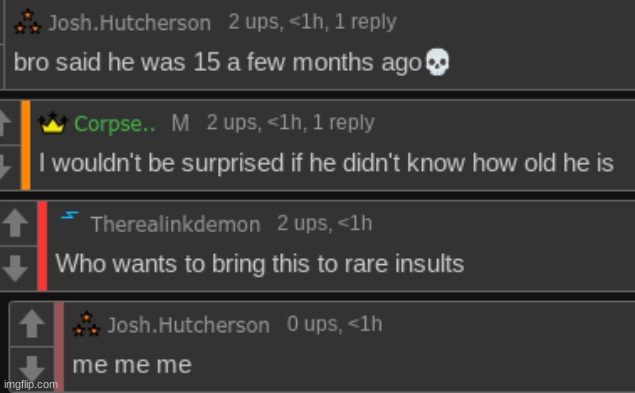Click the 'M' label next to Corpse..
Image resolution: width=635 pixels, height=393 pixels.
180,123
